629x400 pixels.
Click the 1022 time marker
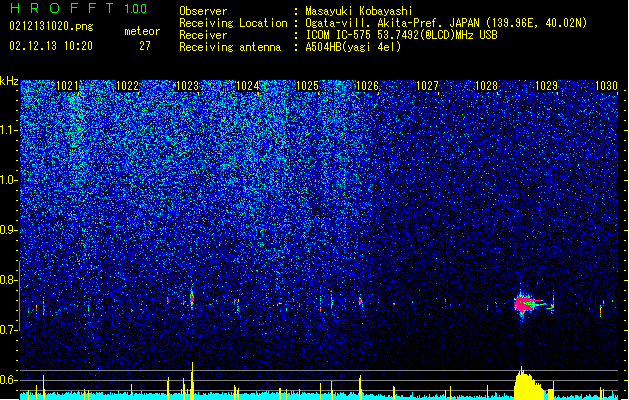pos(127,86)
